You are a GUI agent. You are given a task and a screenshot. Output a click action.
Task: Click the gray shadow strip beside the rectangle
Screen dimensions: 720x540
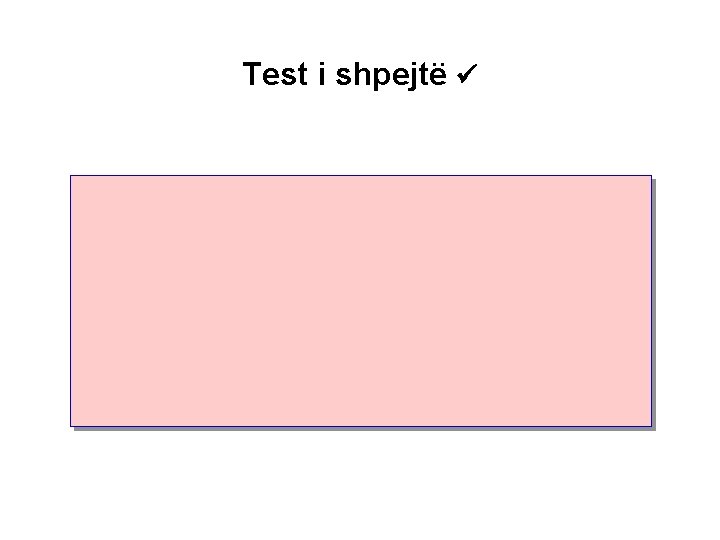(654, 304)
